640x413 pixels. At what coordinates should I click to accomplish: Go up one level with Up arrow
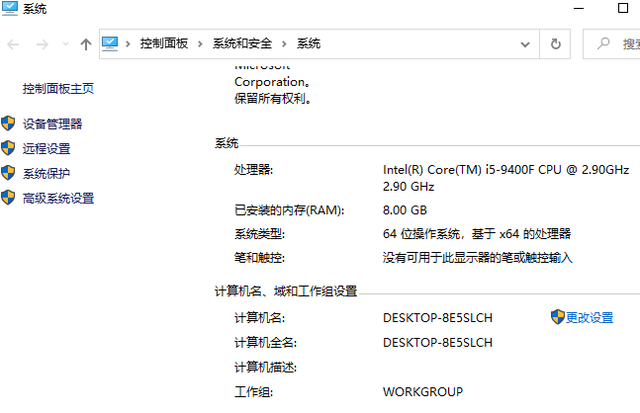[86, 44]
